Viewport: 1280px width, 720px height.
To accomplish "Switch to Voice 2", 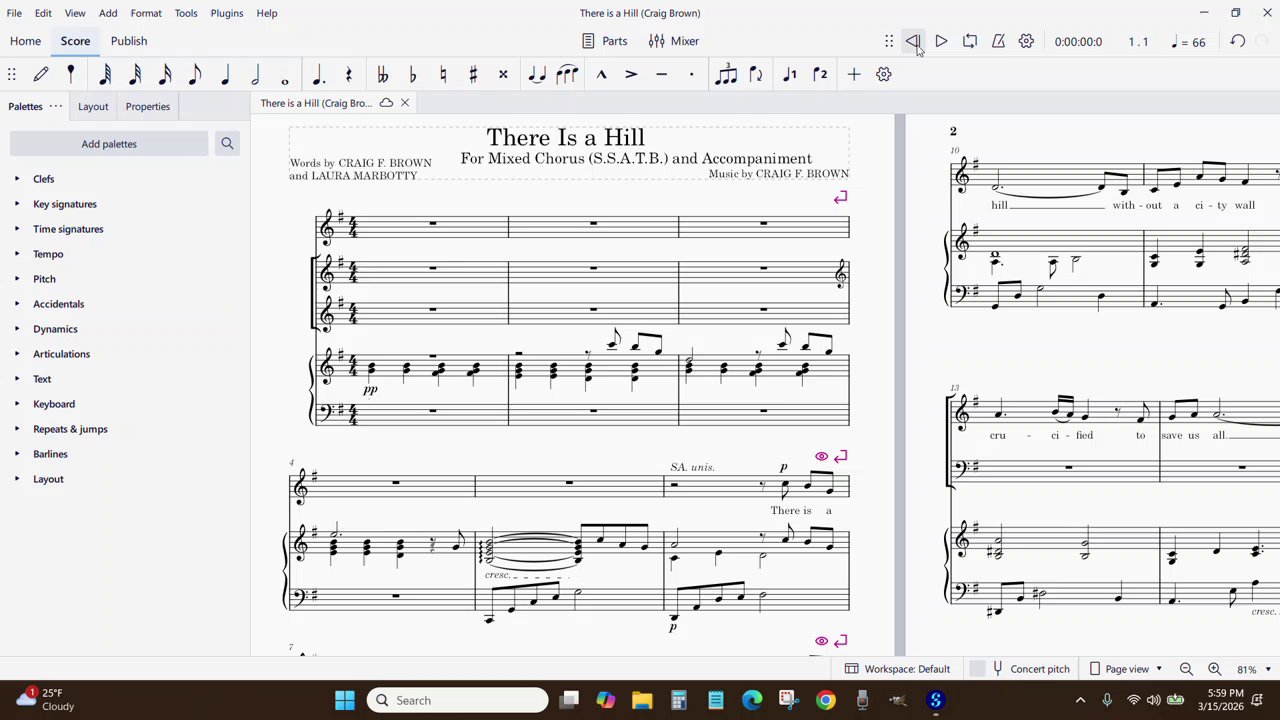I will point(820,74).
